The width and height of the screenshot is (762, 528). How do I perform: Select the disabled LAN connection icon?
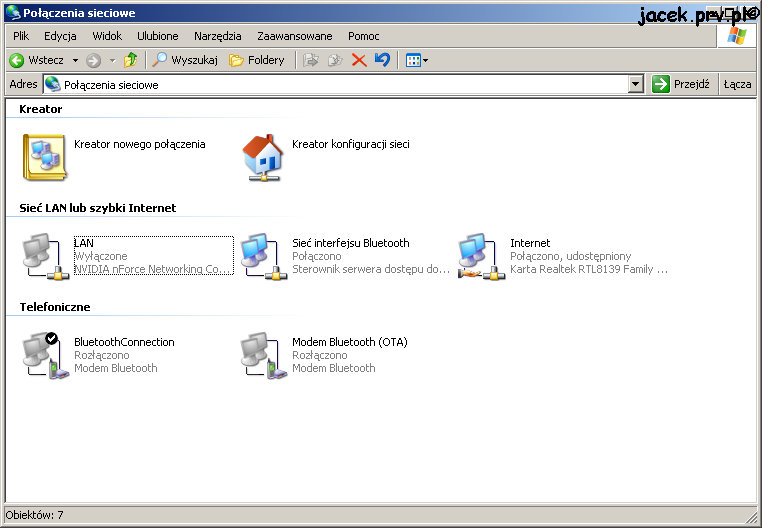(x=46, y=256)
